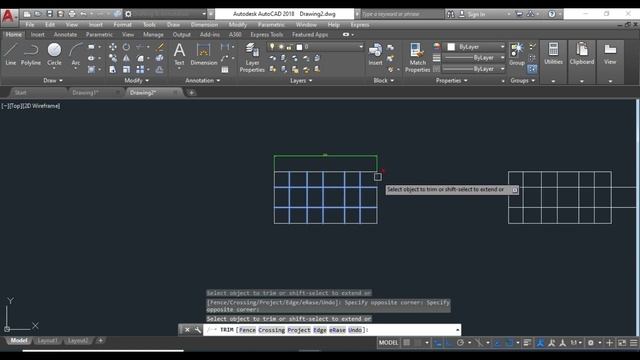
Task: Toggle the layer on/off lightbulb icon
Action: click(272, 47)
